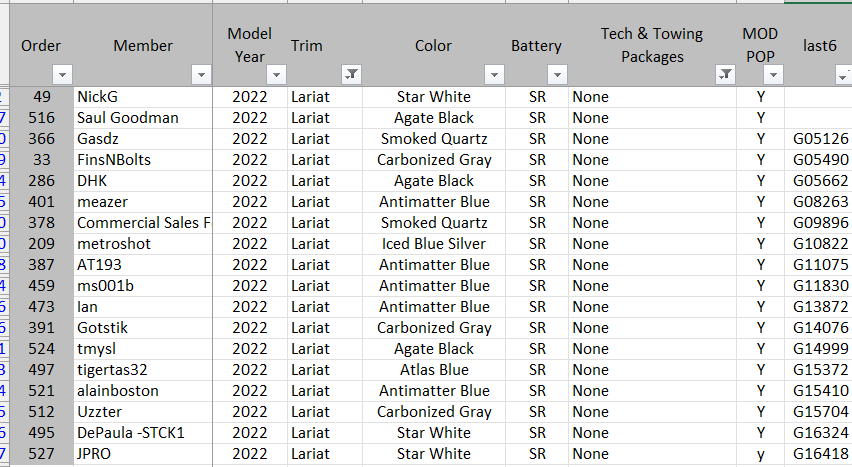
Task: Open the last6 column filter dropdown
Action: tap(844, 74)
